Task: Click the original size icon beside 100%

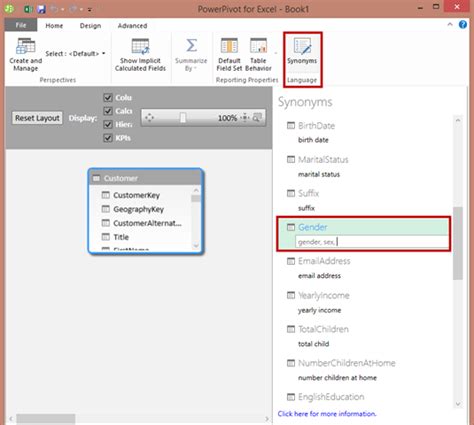Action: click(x=245, y=118)
